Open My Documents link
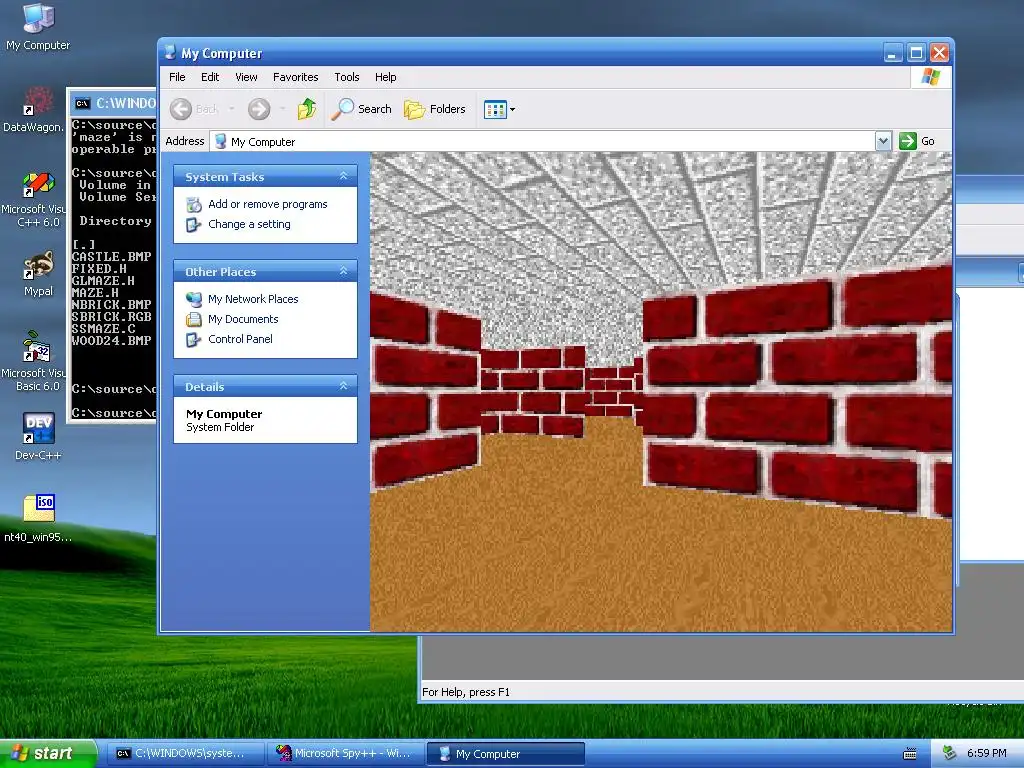1024x768 pixels. pyautogui.click(x=243, y=319)
